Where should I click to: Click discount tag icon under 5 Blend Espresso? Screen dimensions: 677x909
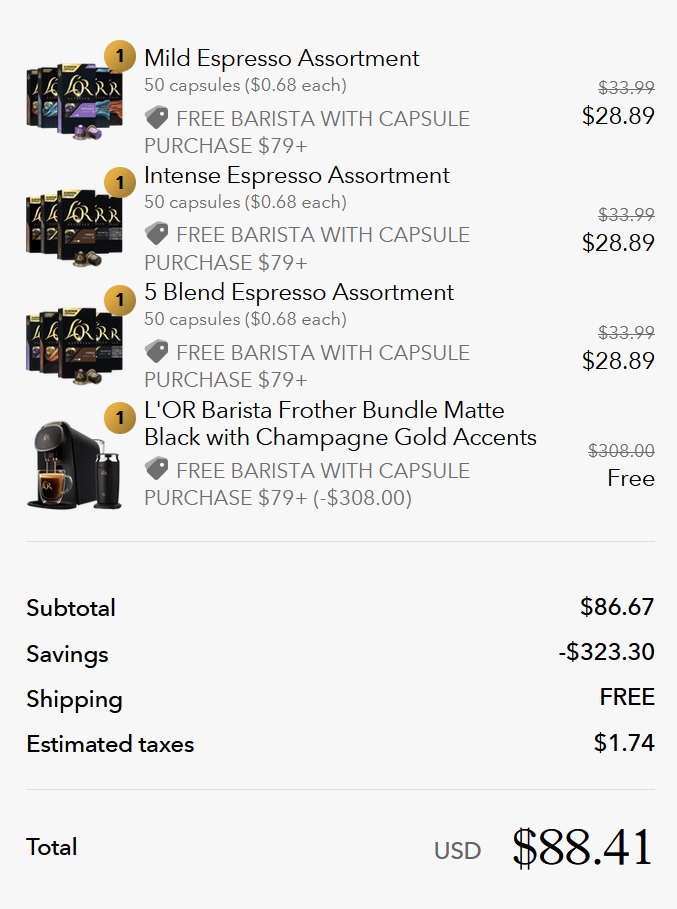157,352
